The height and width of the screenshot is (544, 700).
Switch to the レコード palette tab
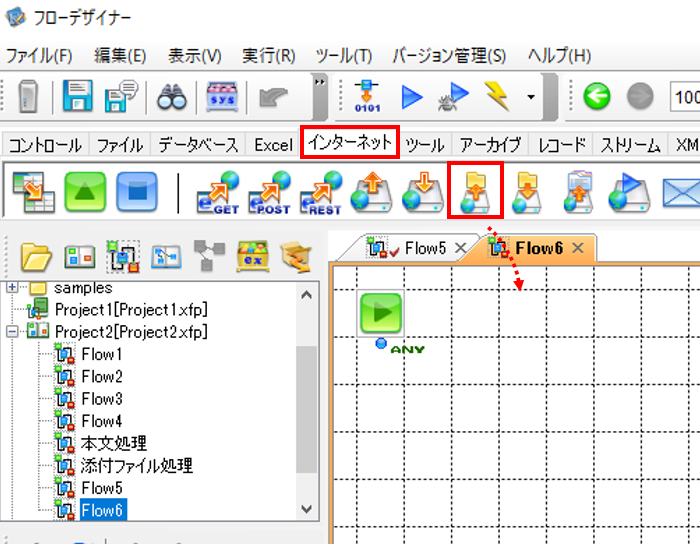(562, 145)
